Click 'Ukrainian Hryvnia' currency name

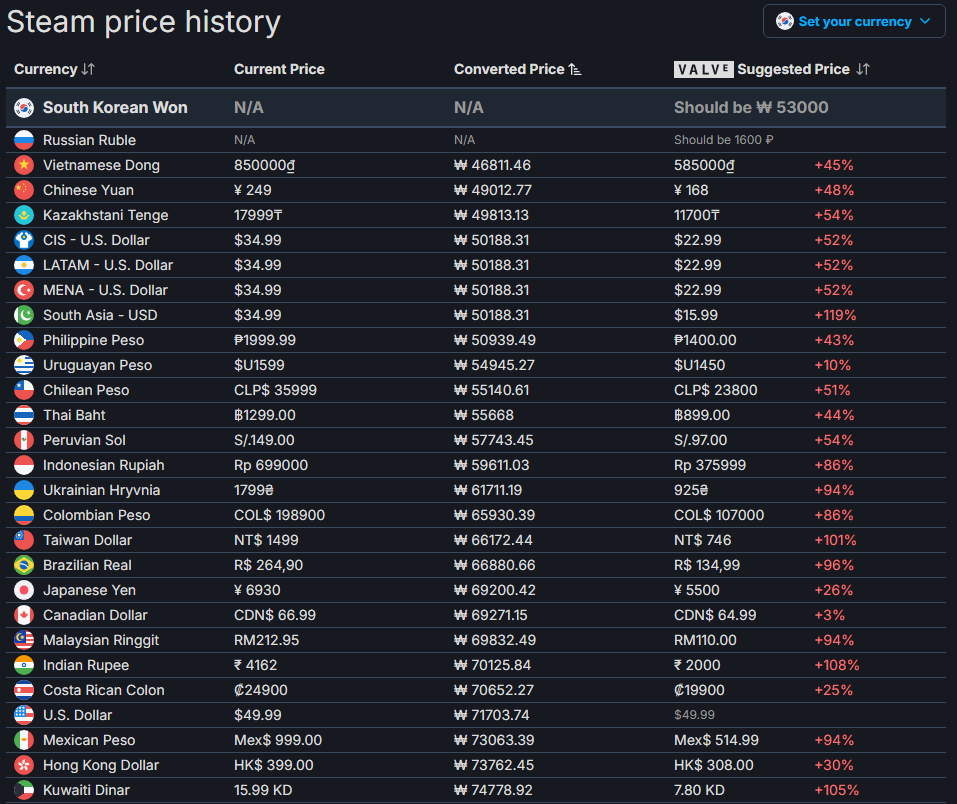(101, 490)
